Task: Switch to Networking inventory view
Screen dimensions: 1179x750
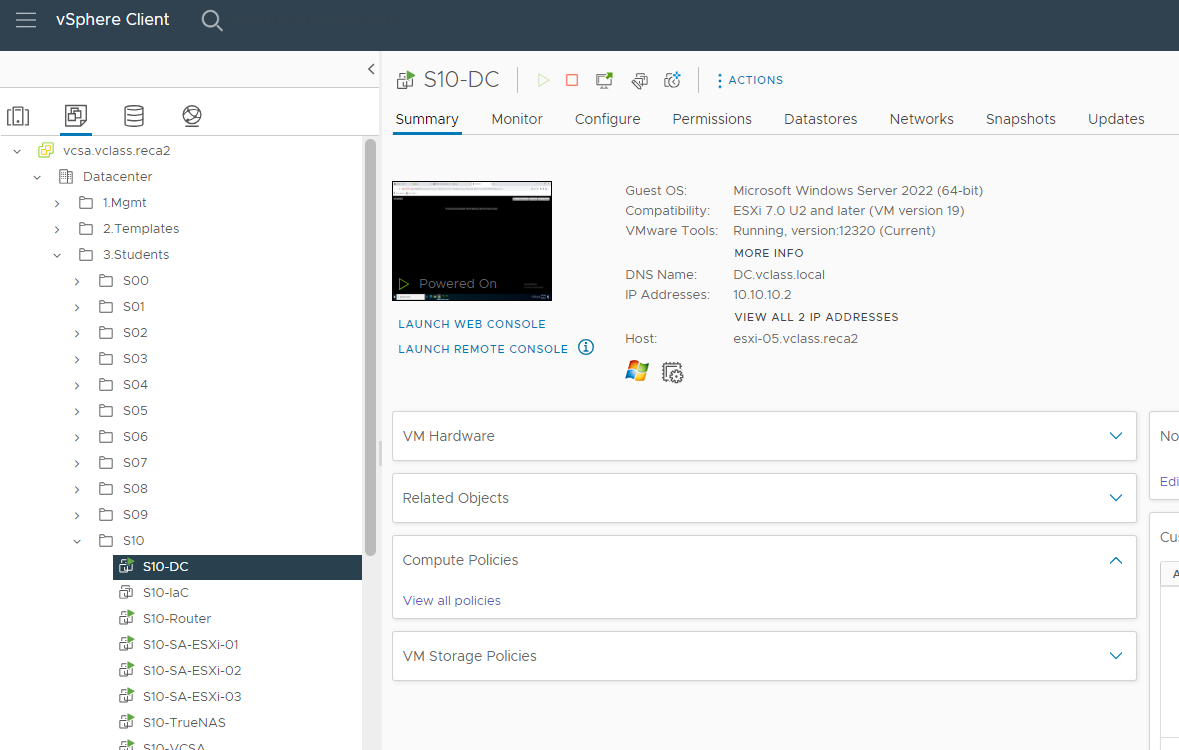Action: pos(192,116)
